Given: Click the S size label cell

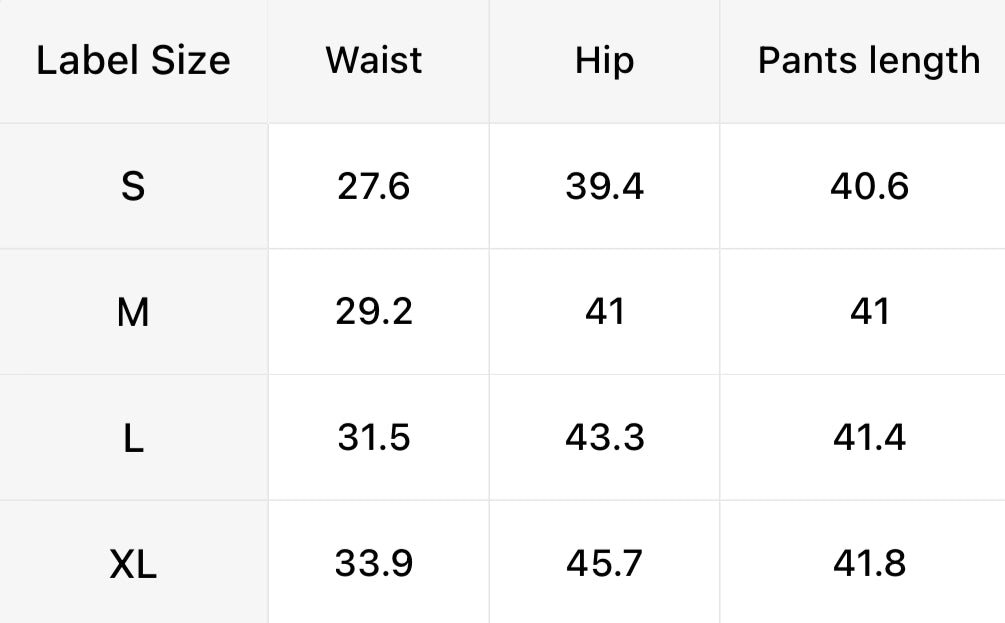Looking at the screenshot, I should coord(133,187).
